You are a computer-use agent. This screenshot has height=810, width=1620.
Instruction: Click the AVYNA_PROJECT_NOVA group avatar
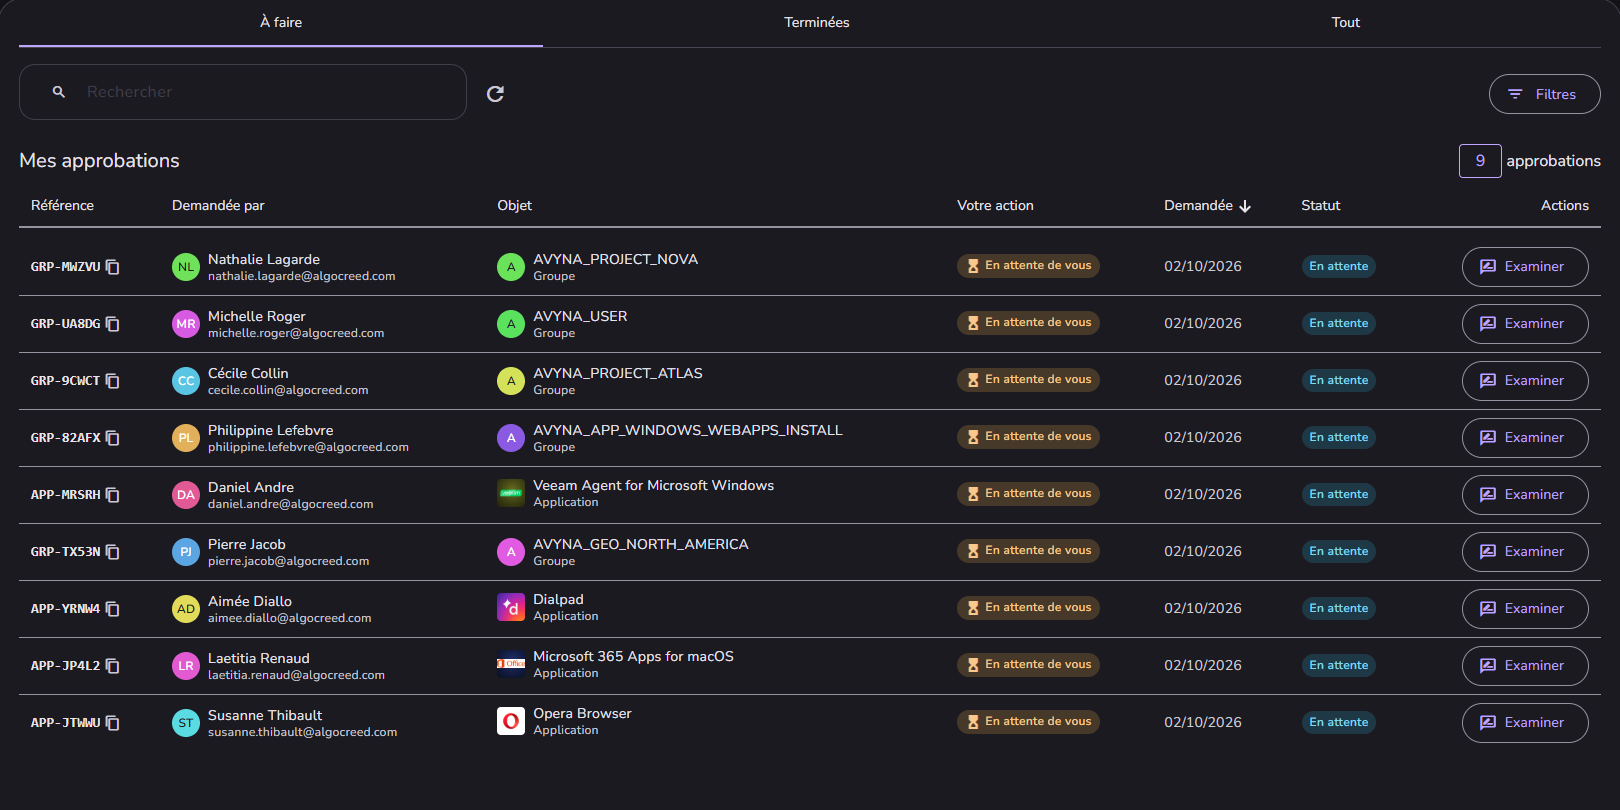pyautogui.click(x=511, y=267)
